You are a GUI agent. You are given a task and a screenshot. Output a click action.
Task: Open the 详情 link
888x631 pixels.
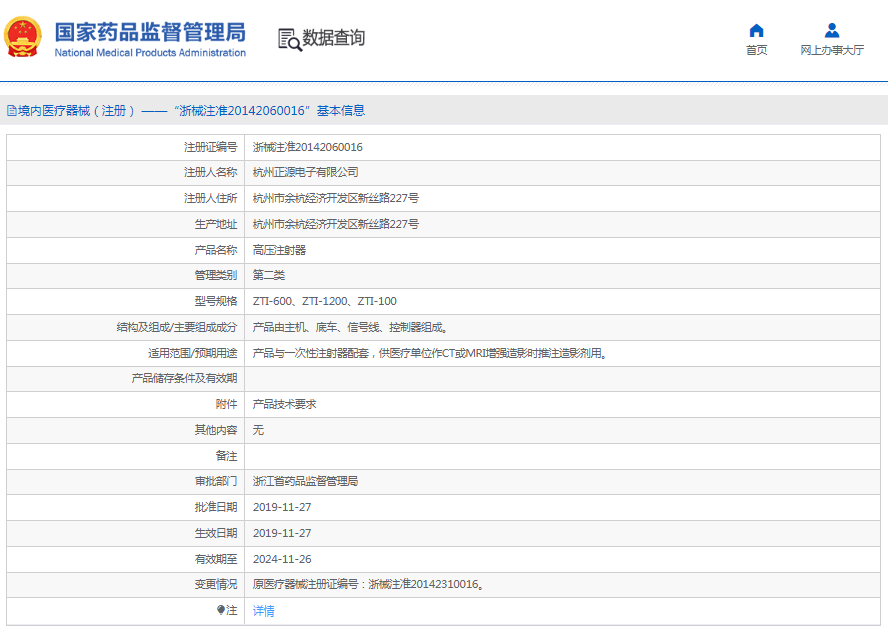(x=263, y=610)
